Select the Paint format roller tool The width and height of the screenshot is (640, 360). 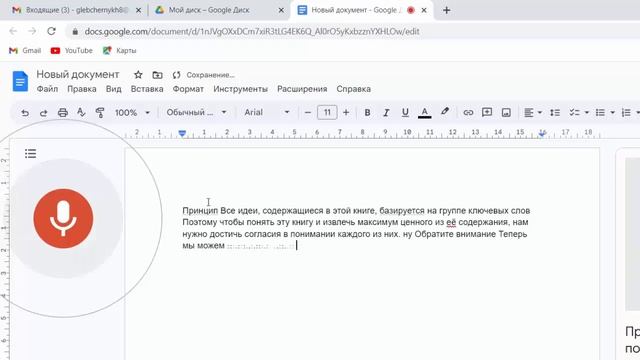point(100,112)
